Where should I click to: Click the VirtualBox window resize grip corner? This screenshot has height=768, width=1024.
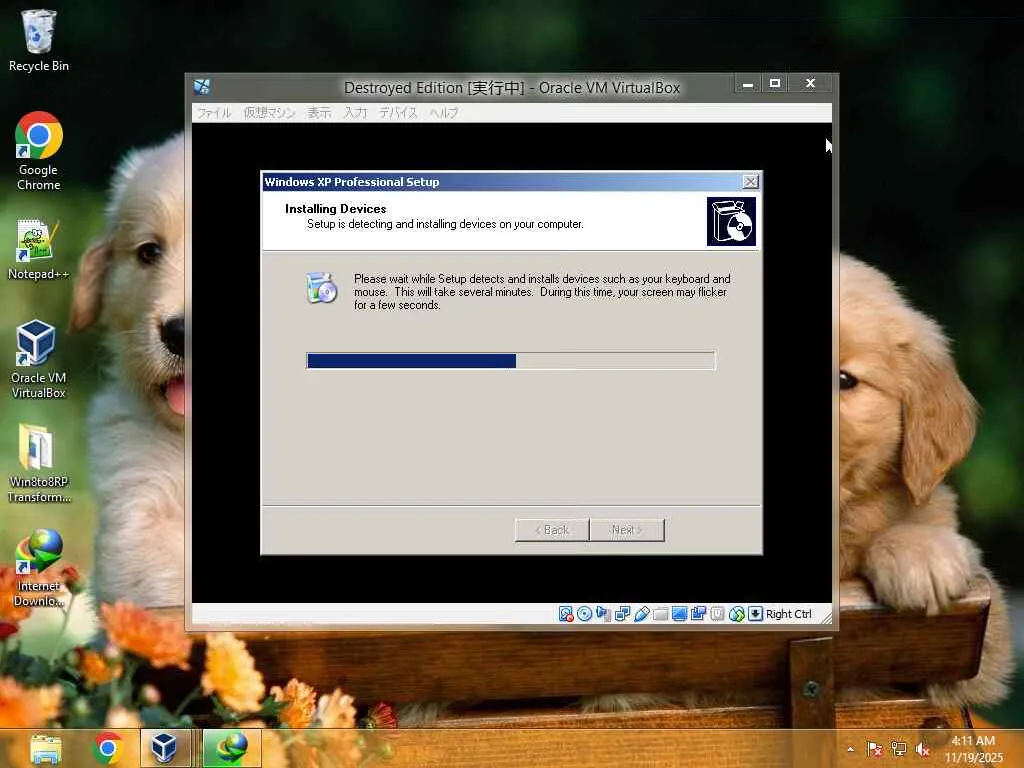826,618
